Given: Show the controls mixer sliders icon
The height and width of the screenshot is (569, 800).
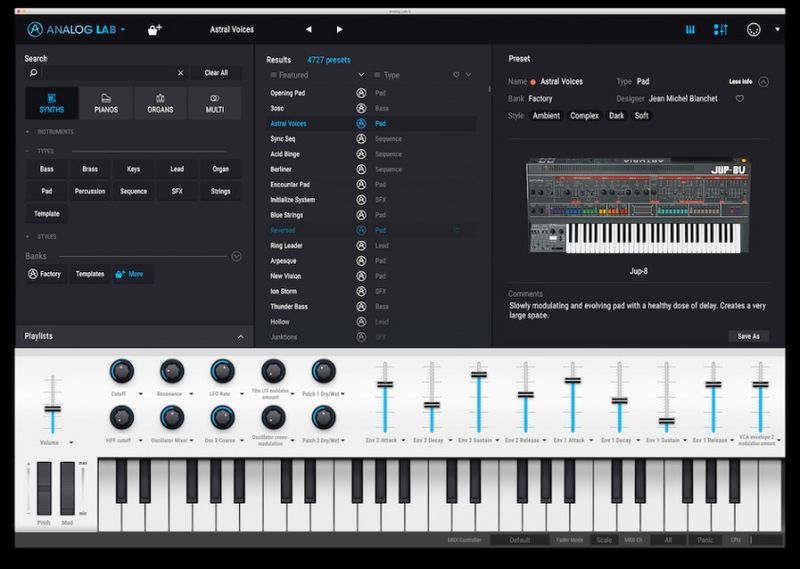Looking at the screenshot, I should pyautogui.click(x=720, y=30).
